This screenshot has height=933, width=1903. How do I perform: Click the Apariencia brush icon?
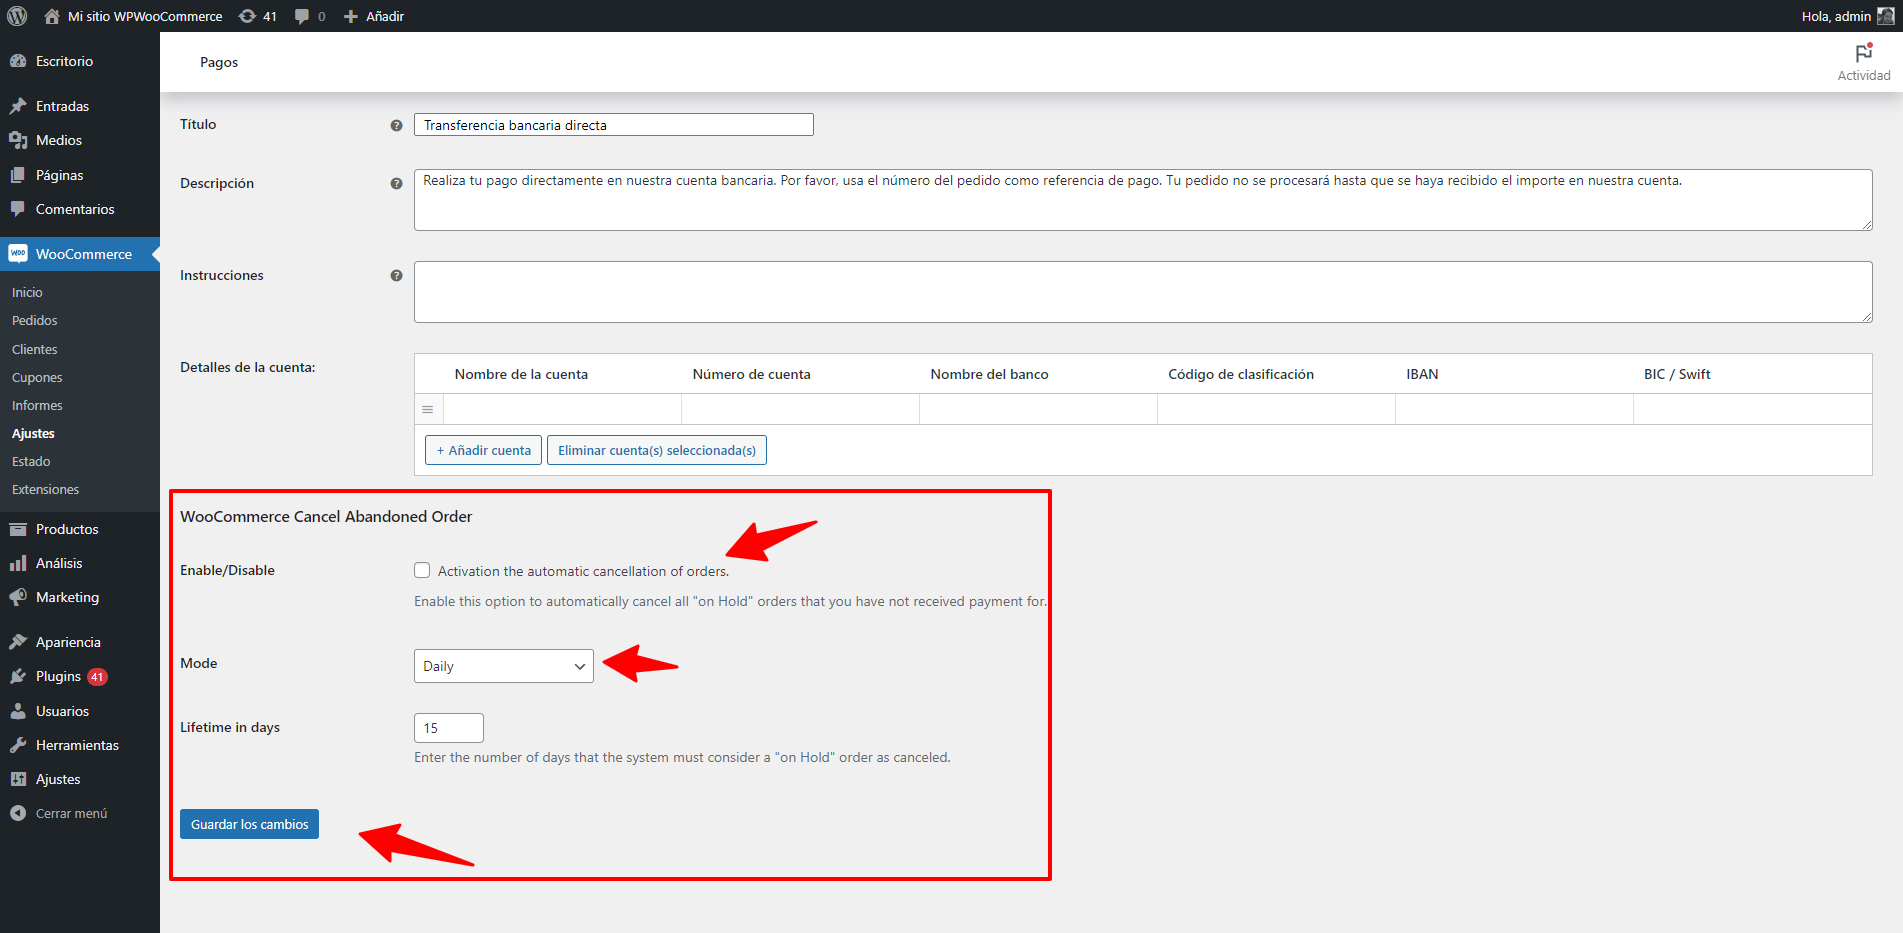[x=18, y=642]
